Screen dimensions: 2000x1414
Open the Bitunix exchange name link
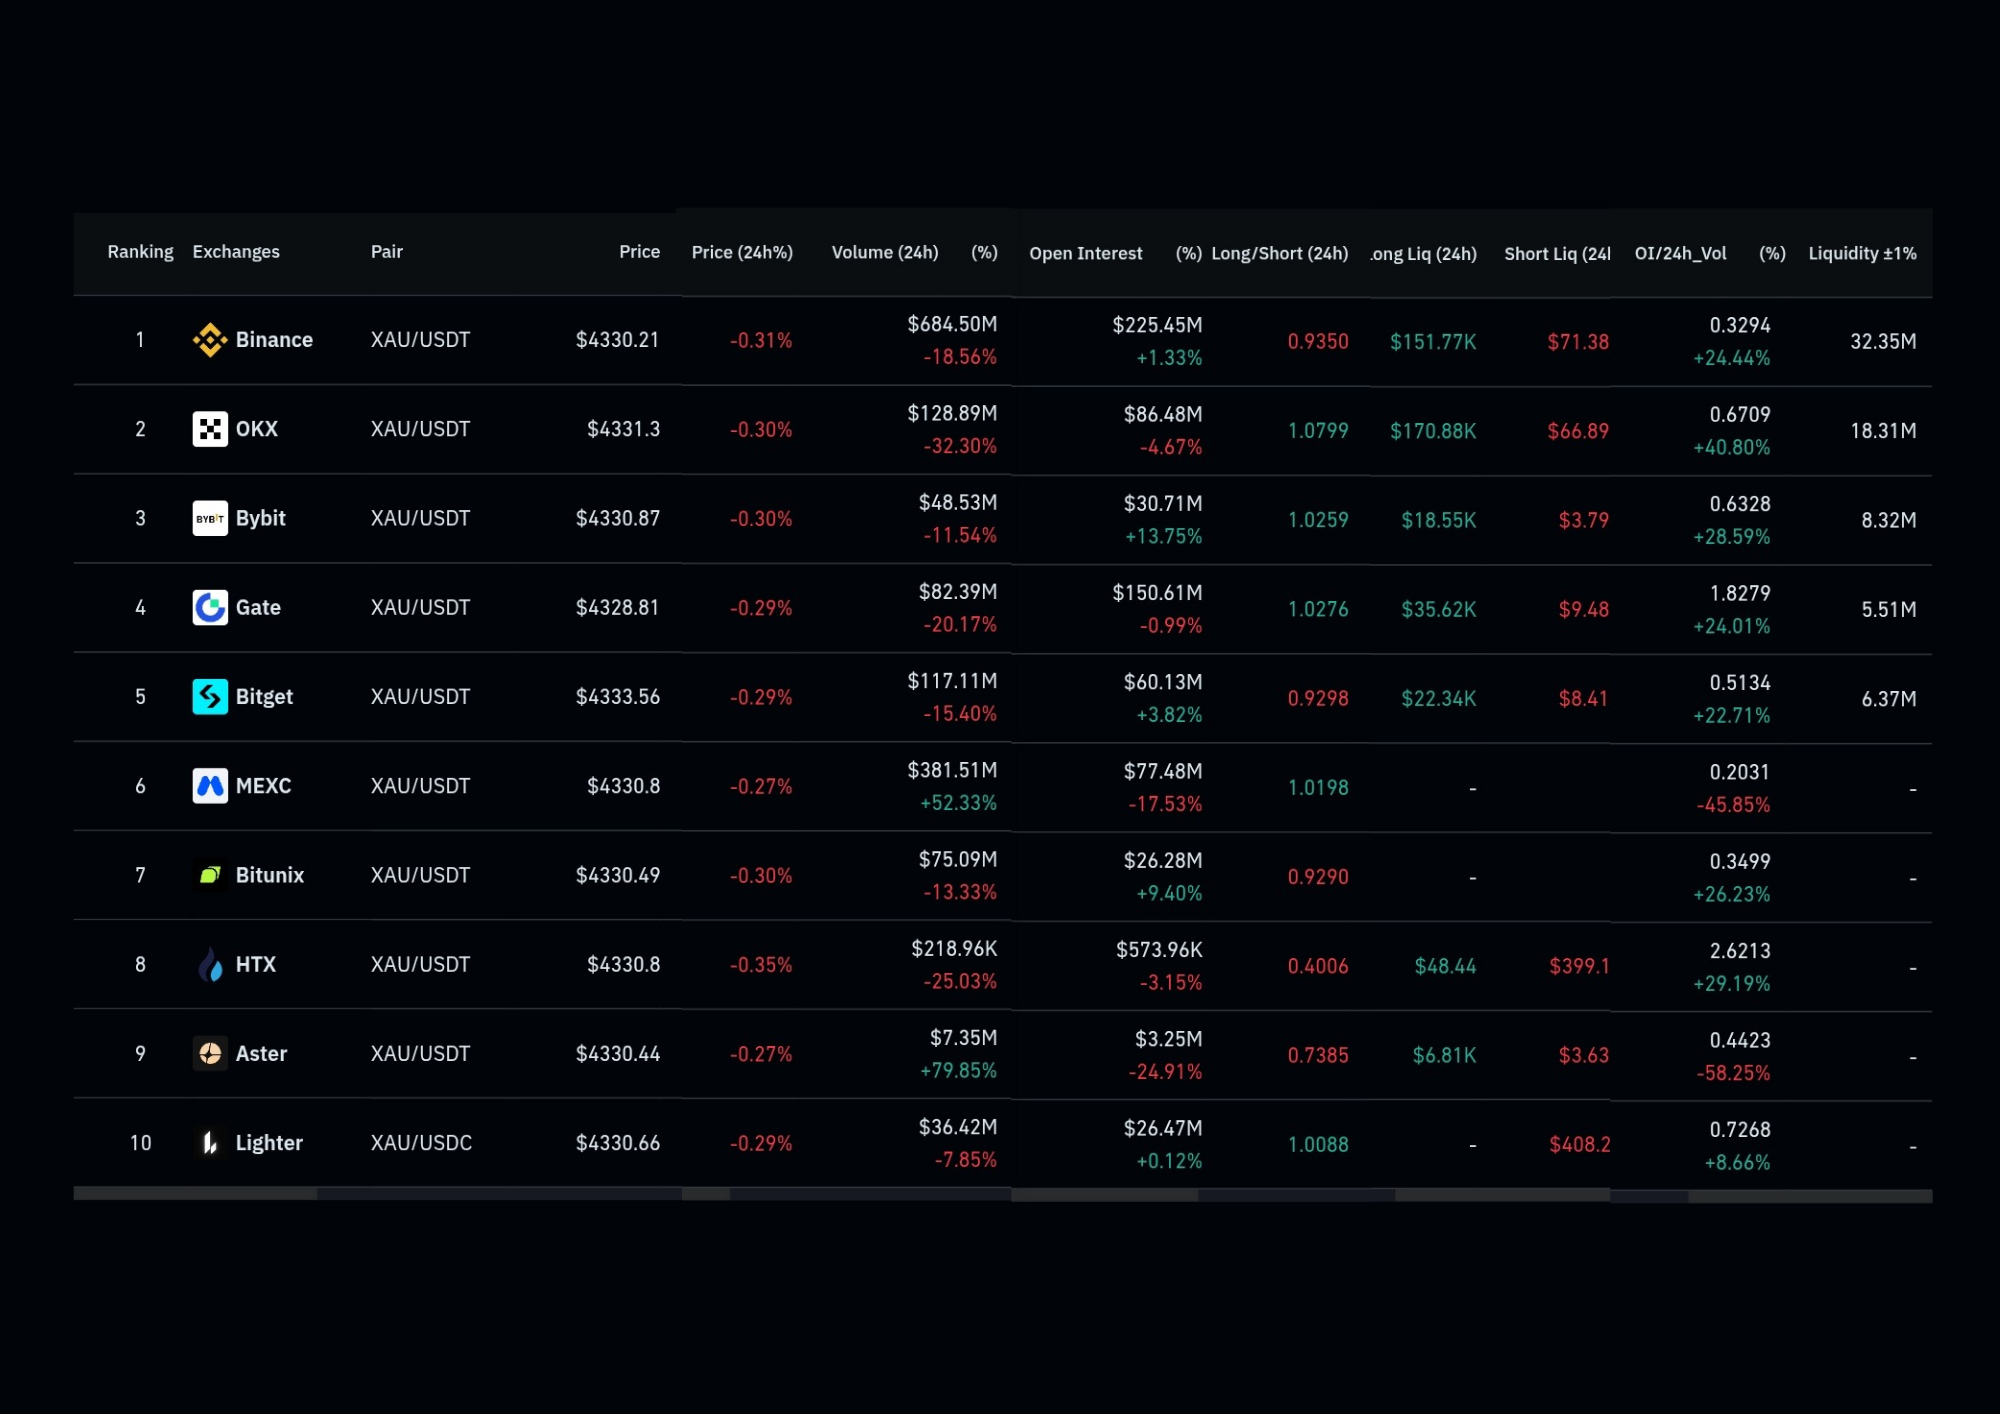(x=270, y=875)
